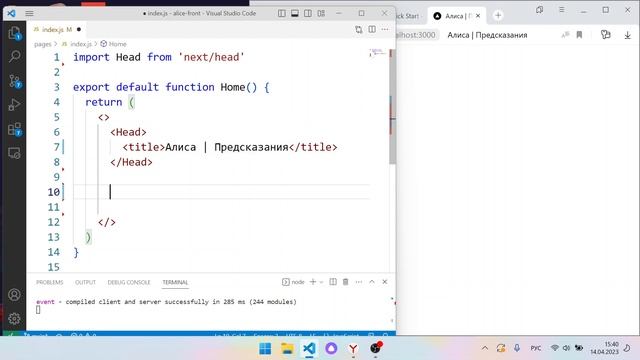This screenshot has height=360, width=640.
Task: Bookmark the page in the browser
Action: [579, 35]
